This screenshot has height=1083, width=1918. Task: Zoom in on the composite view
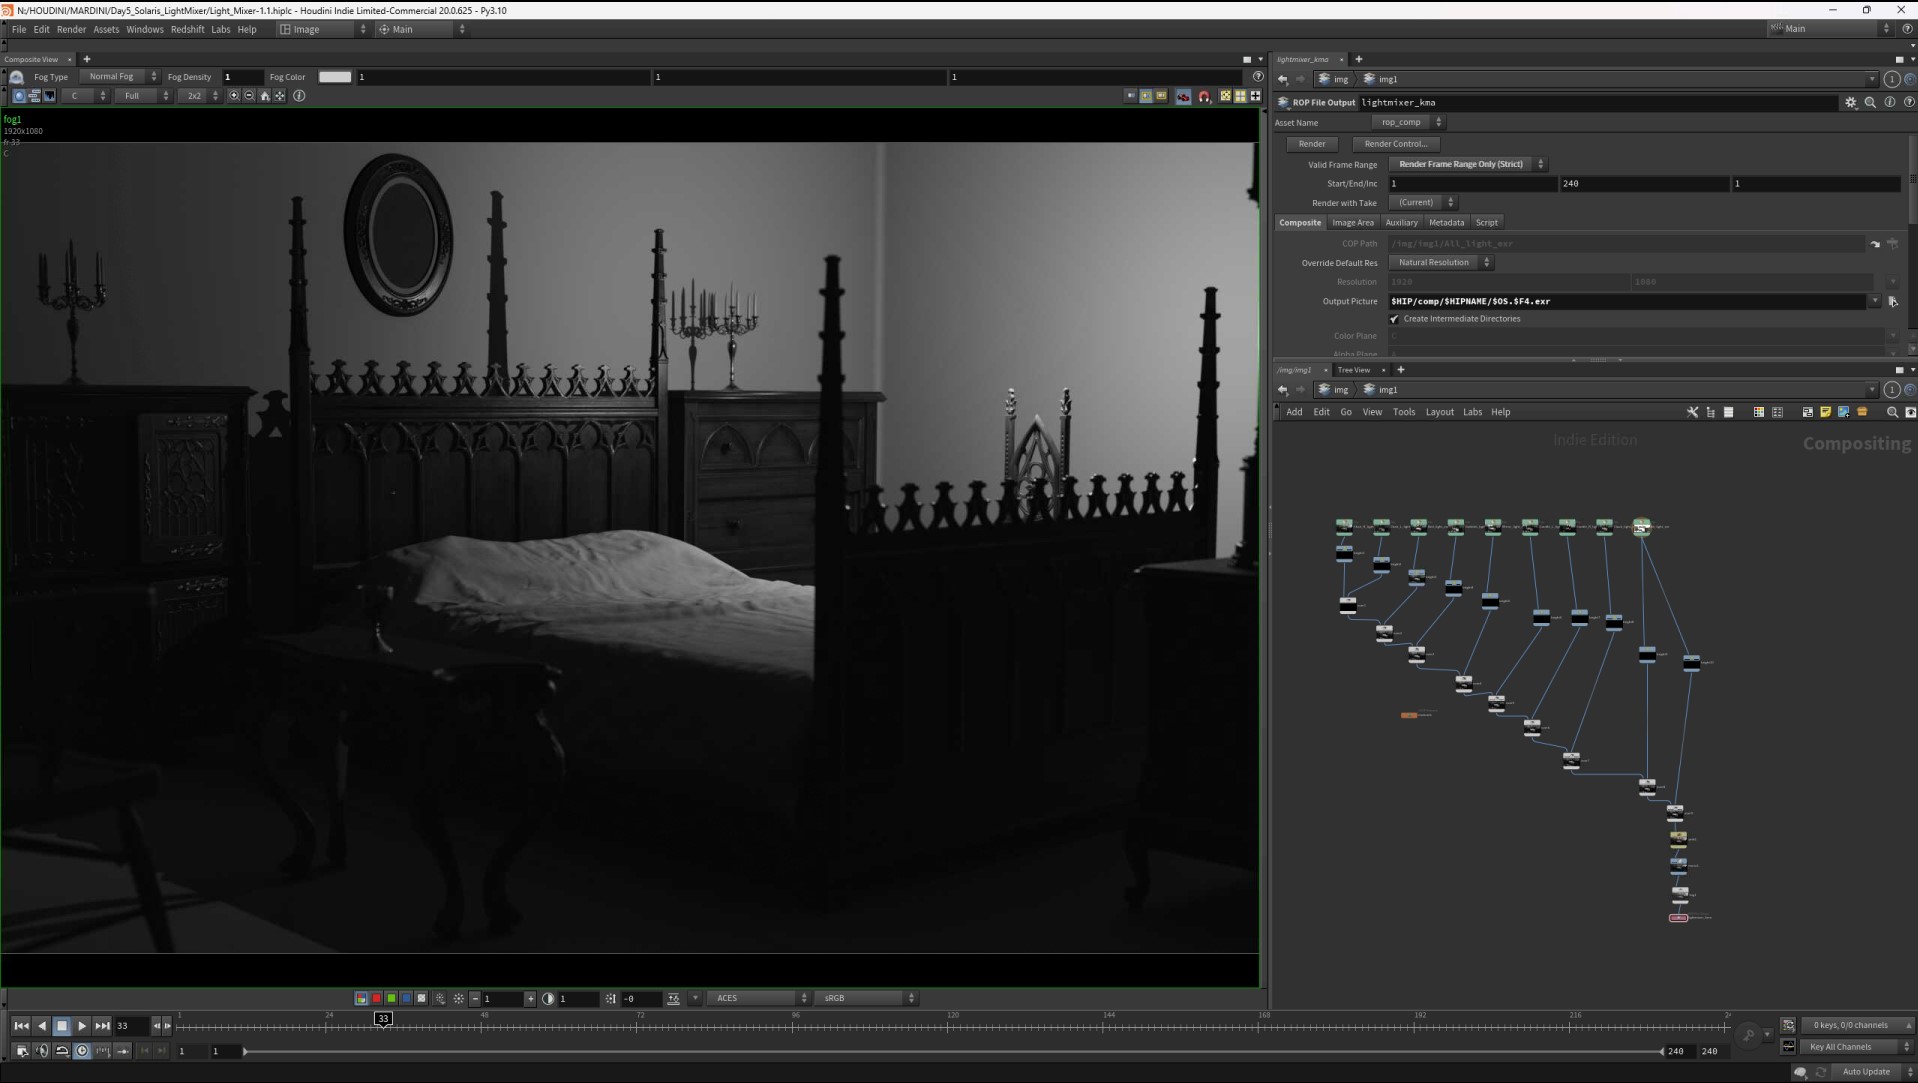pos(234,96)
